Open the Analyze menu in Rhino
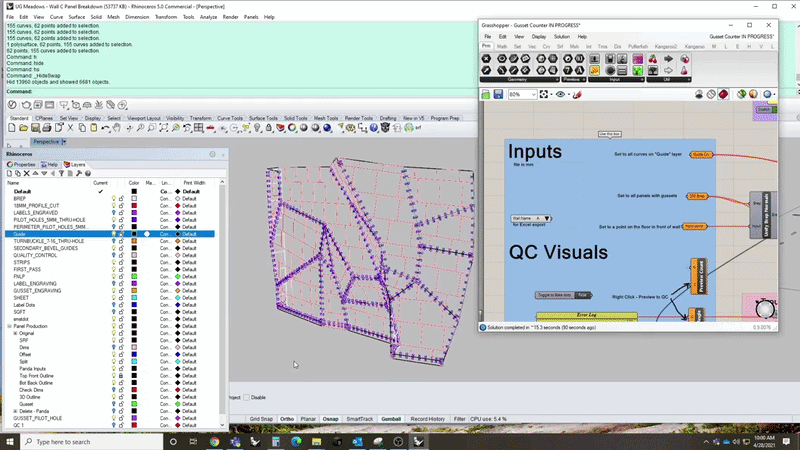The height and width of the screenshot is (450, 800). (208, 17)
